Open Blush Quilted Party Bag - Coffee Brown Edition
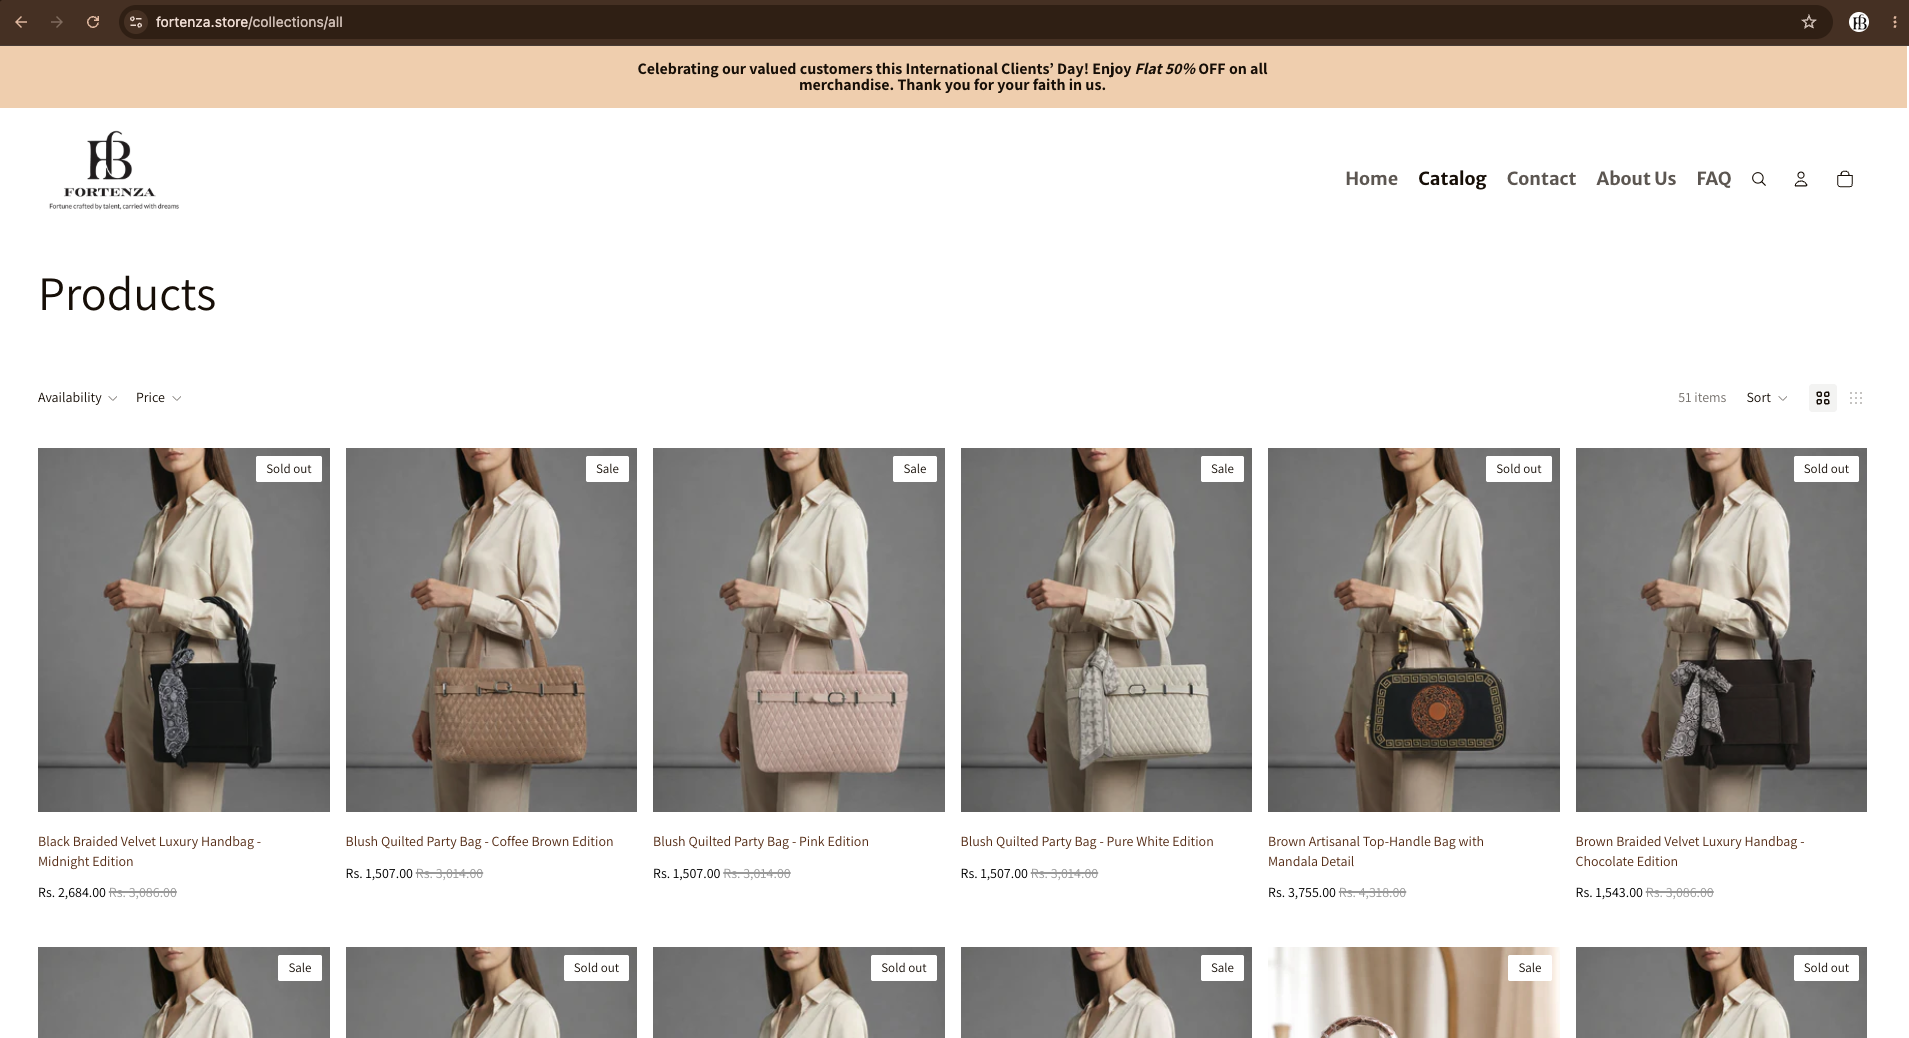1909x1038 pixels. (x=479, y=842)
